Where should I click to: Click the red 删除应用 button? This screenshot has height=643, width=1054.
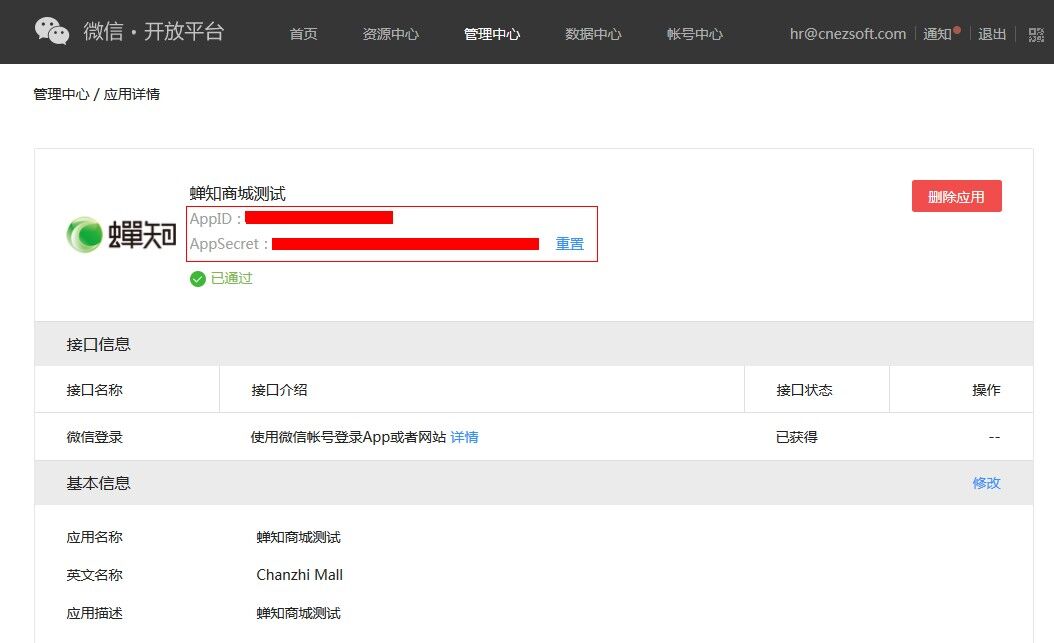coord(957,196)
